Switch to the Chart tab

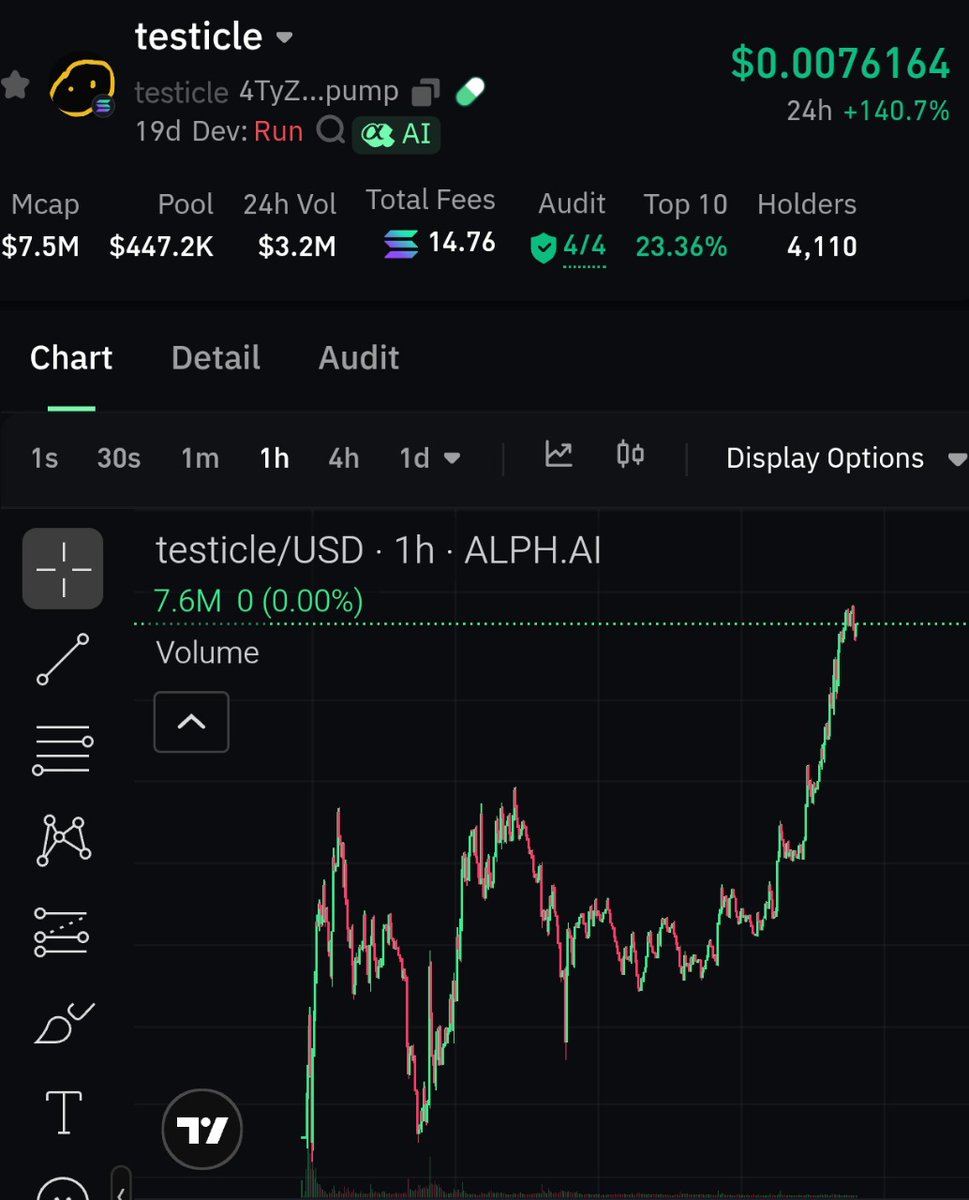pyautogui.click(x=71, y=358)
